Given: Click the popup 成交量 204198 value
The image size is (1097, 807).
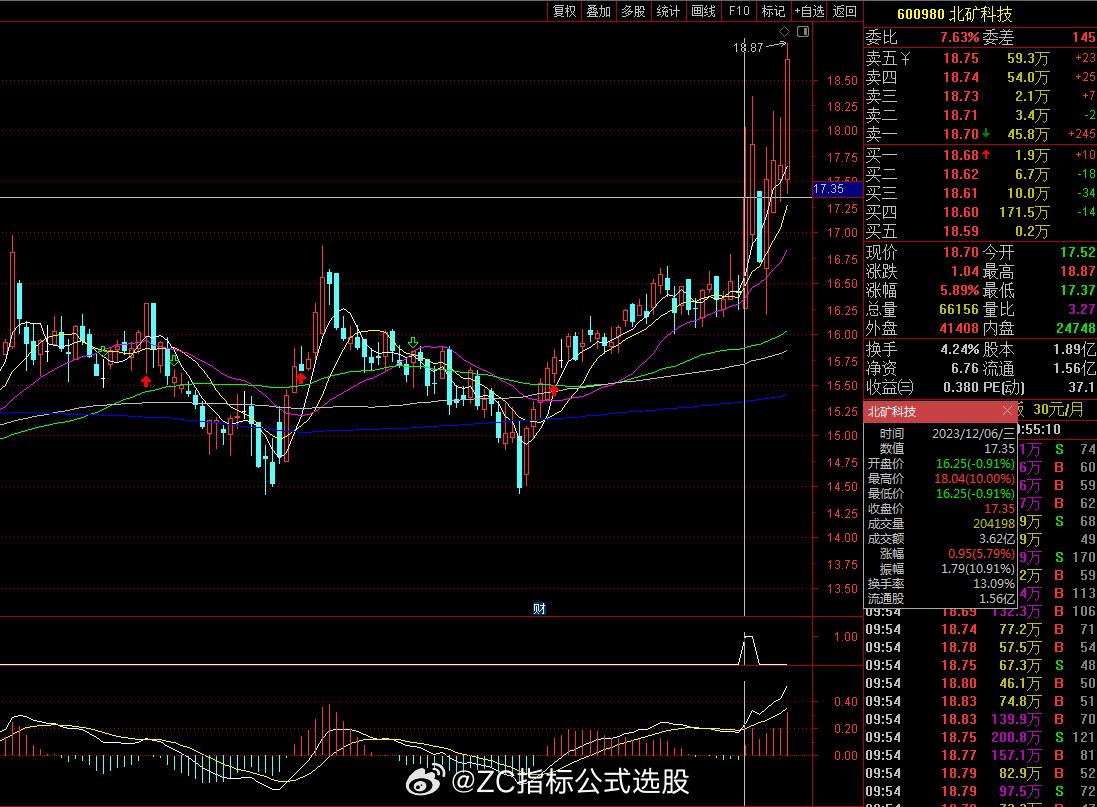Looking at the screenshot, I should [x=993, y=524].
